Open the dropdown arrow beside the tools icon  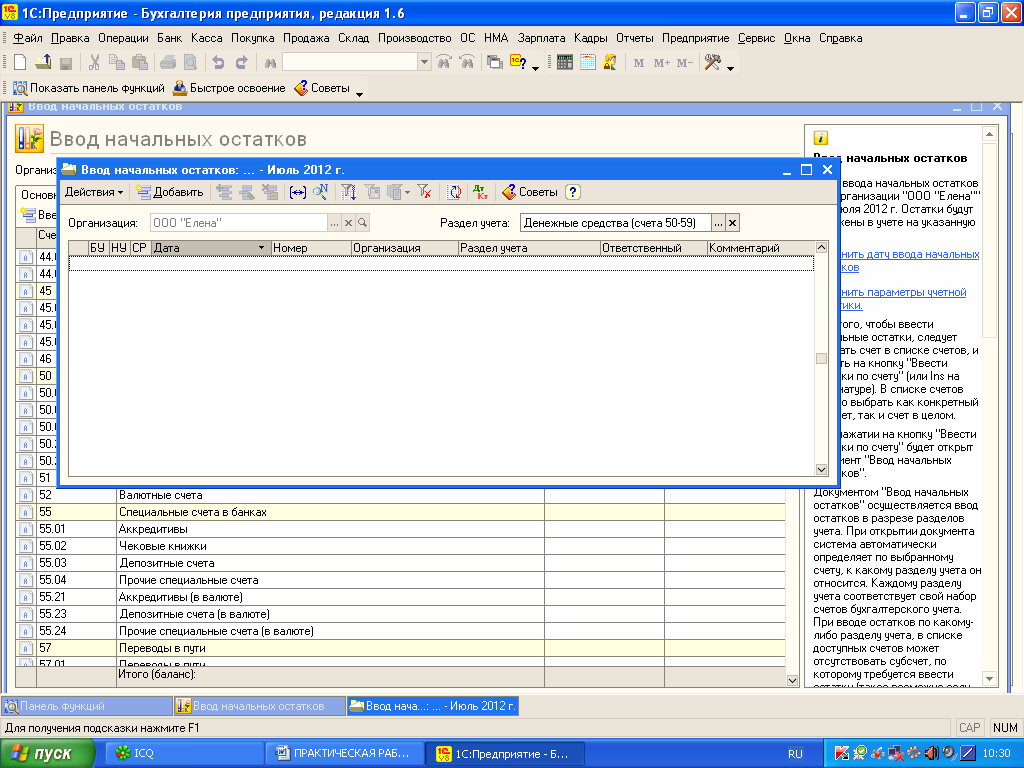731,68
